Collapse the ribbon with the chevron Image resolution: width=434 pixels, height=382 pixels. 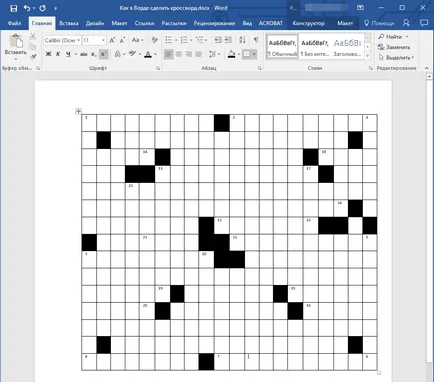pyautogui.click(x=427, y=68)
